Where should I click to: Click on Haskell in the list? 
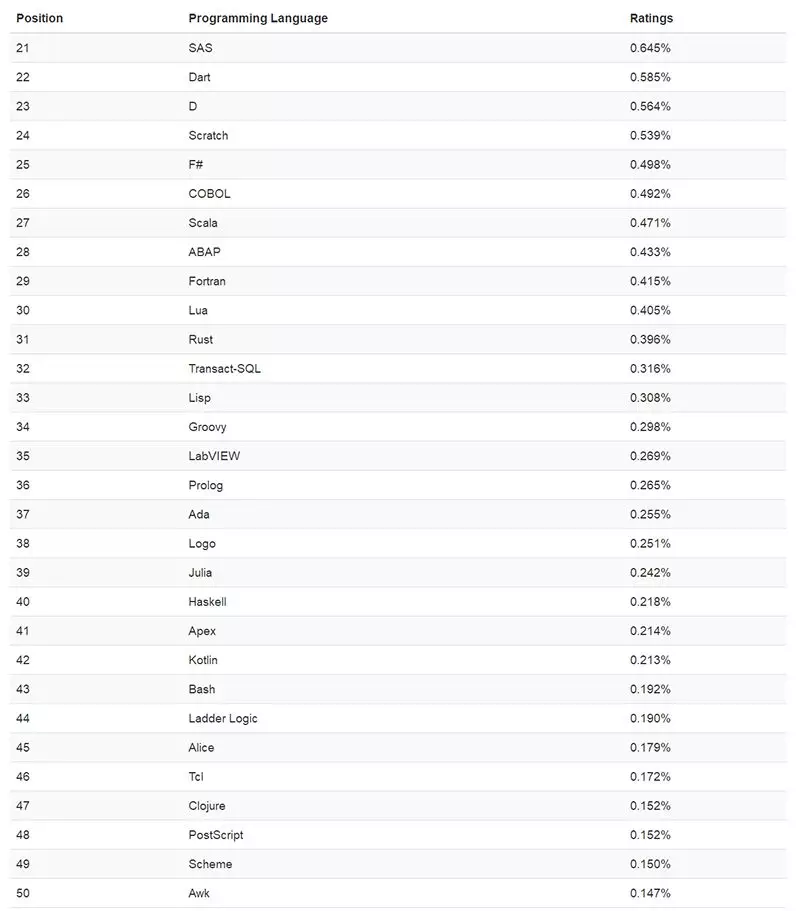point(207,602)
